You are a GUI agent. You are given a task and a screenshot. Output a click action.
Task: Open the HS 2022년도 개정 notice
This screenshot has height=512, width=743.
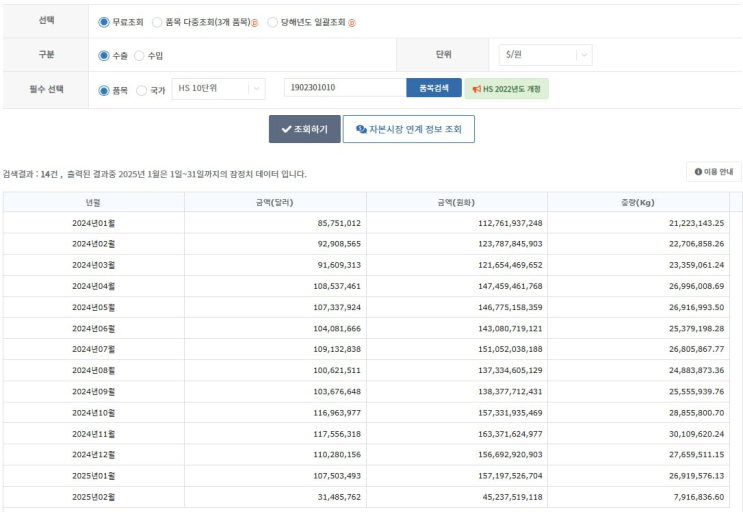(x=507, y=89)
